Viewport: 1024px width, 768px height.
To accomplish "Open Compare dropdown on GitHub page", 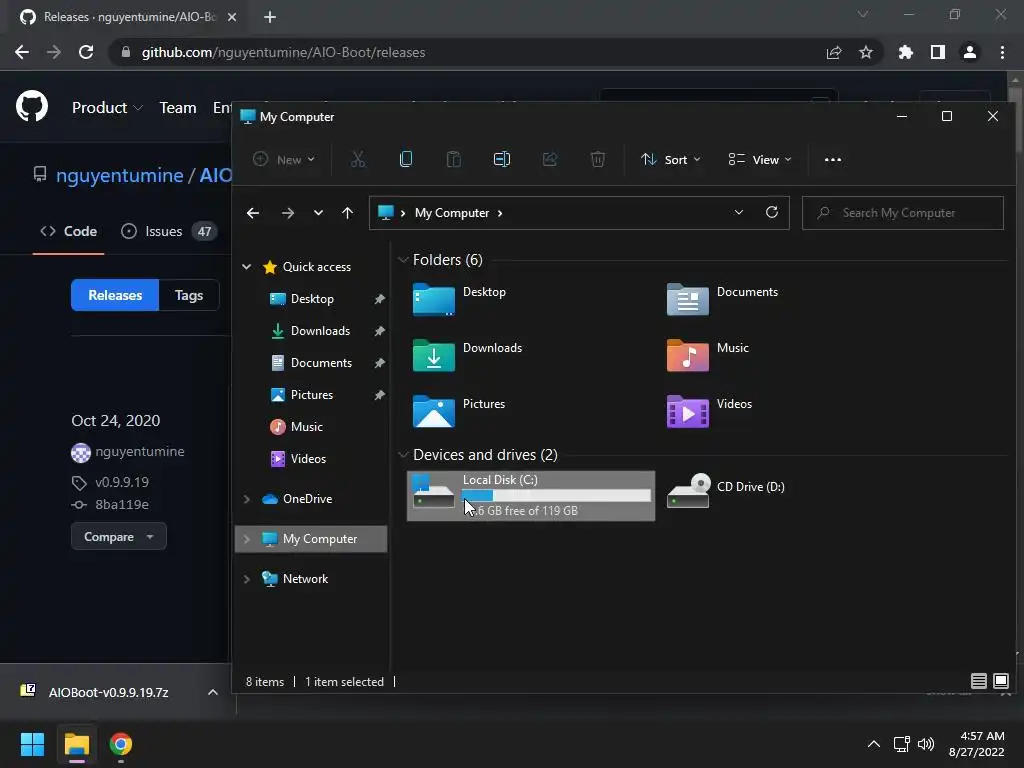I will click(x=119, y=537).
